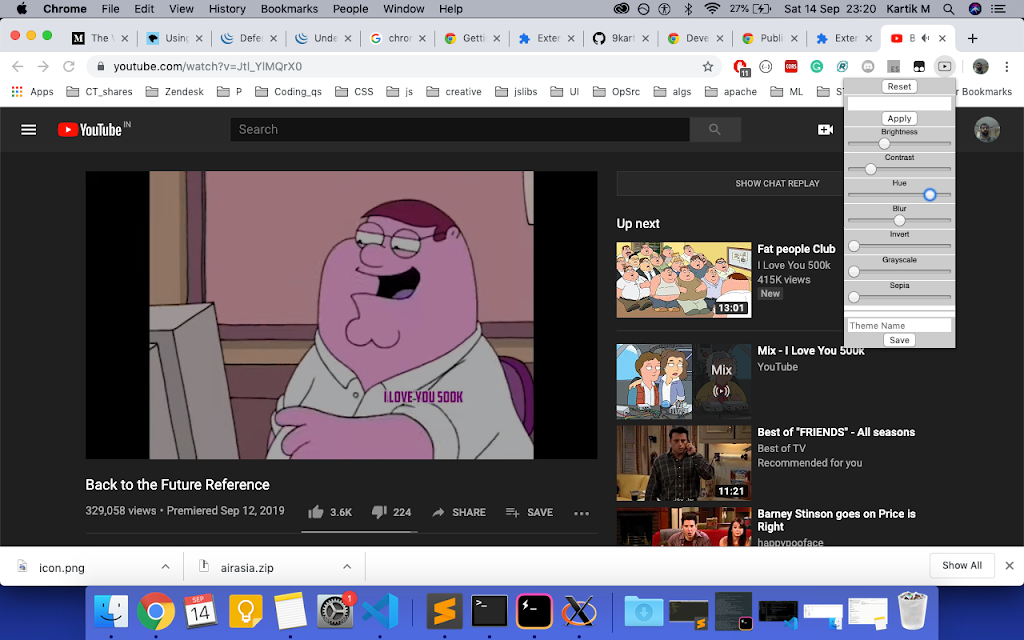Open Best of FRIENDS video thumbnail
1024x640 pixels.
pyautogui.click(x=684, y=463)
